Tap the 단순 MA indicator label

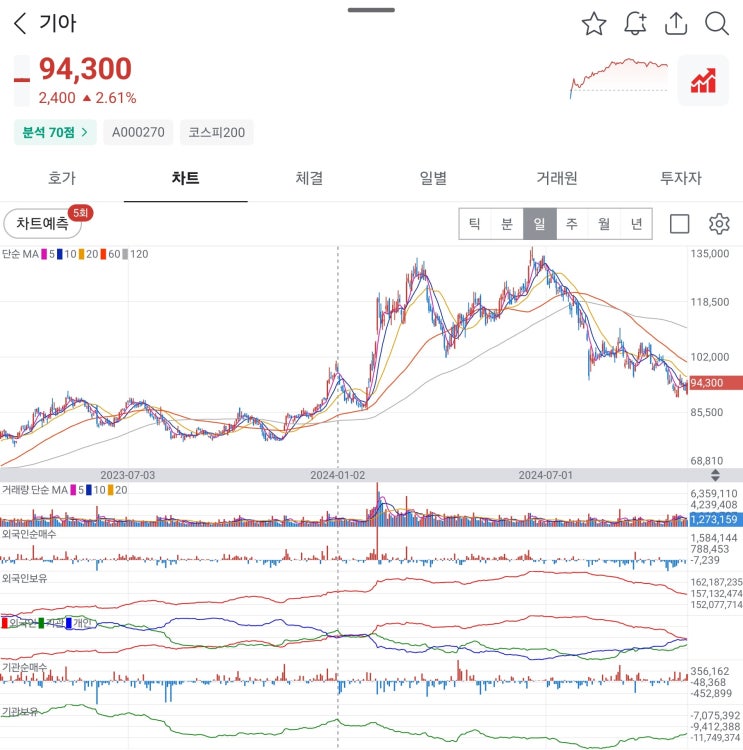[x=20, y=254]
